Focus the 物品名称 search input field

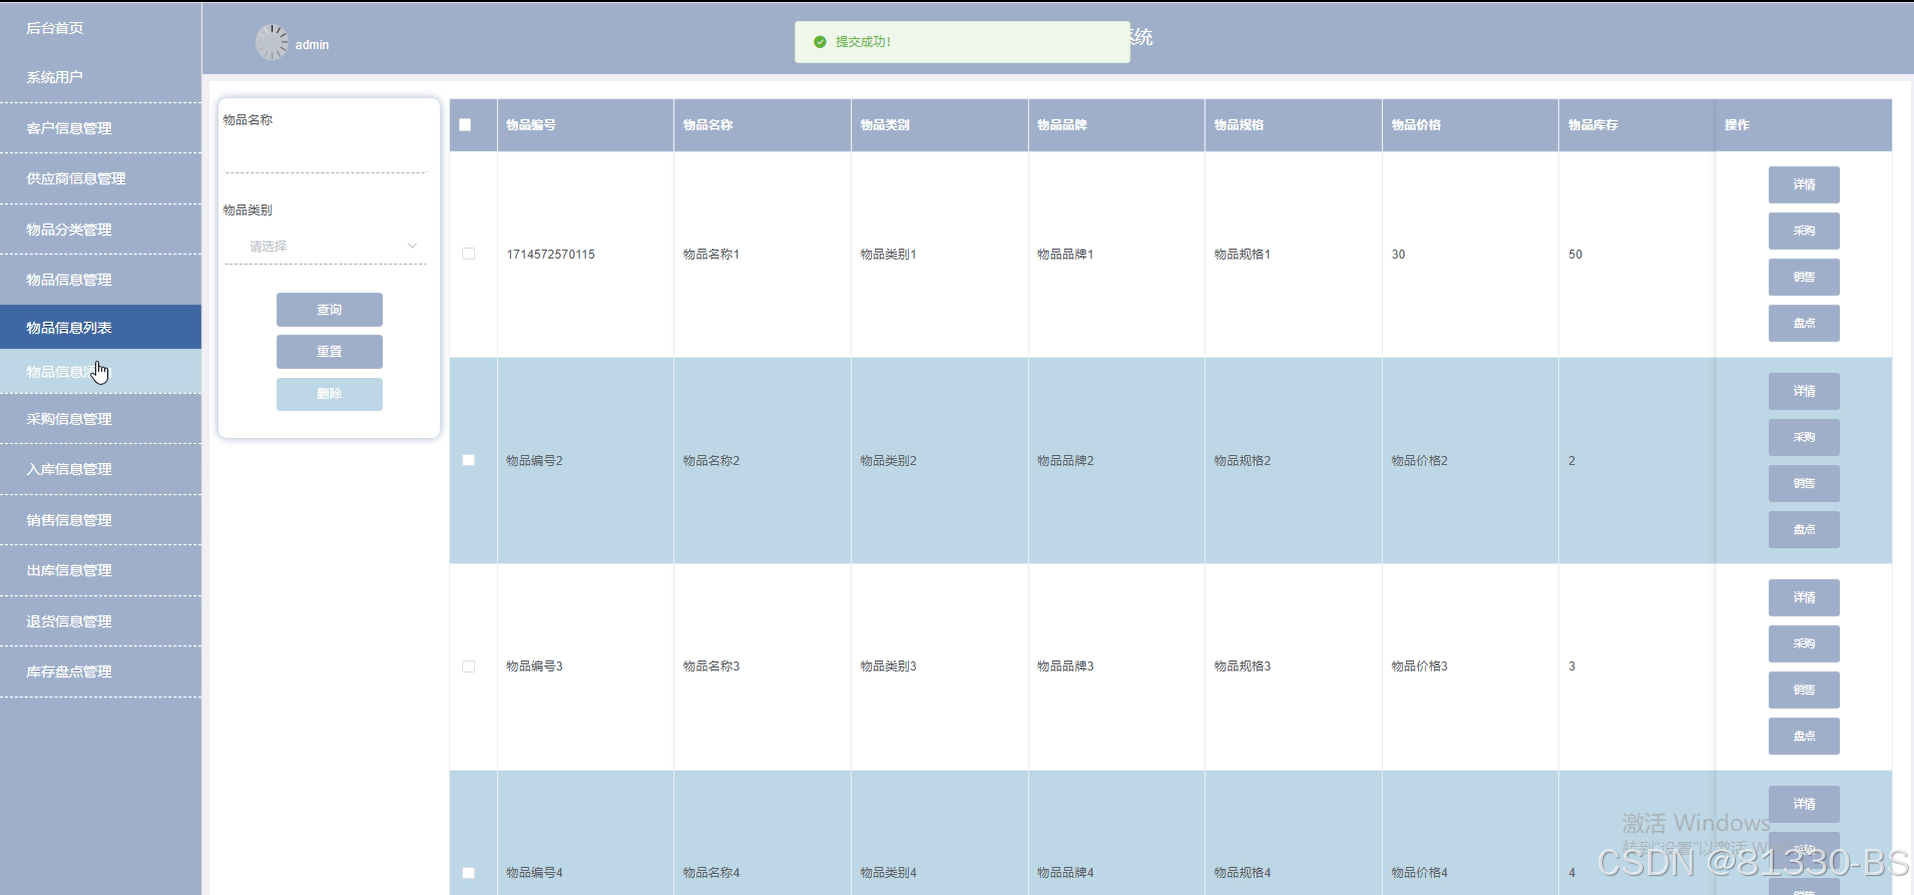326,155
